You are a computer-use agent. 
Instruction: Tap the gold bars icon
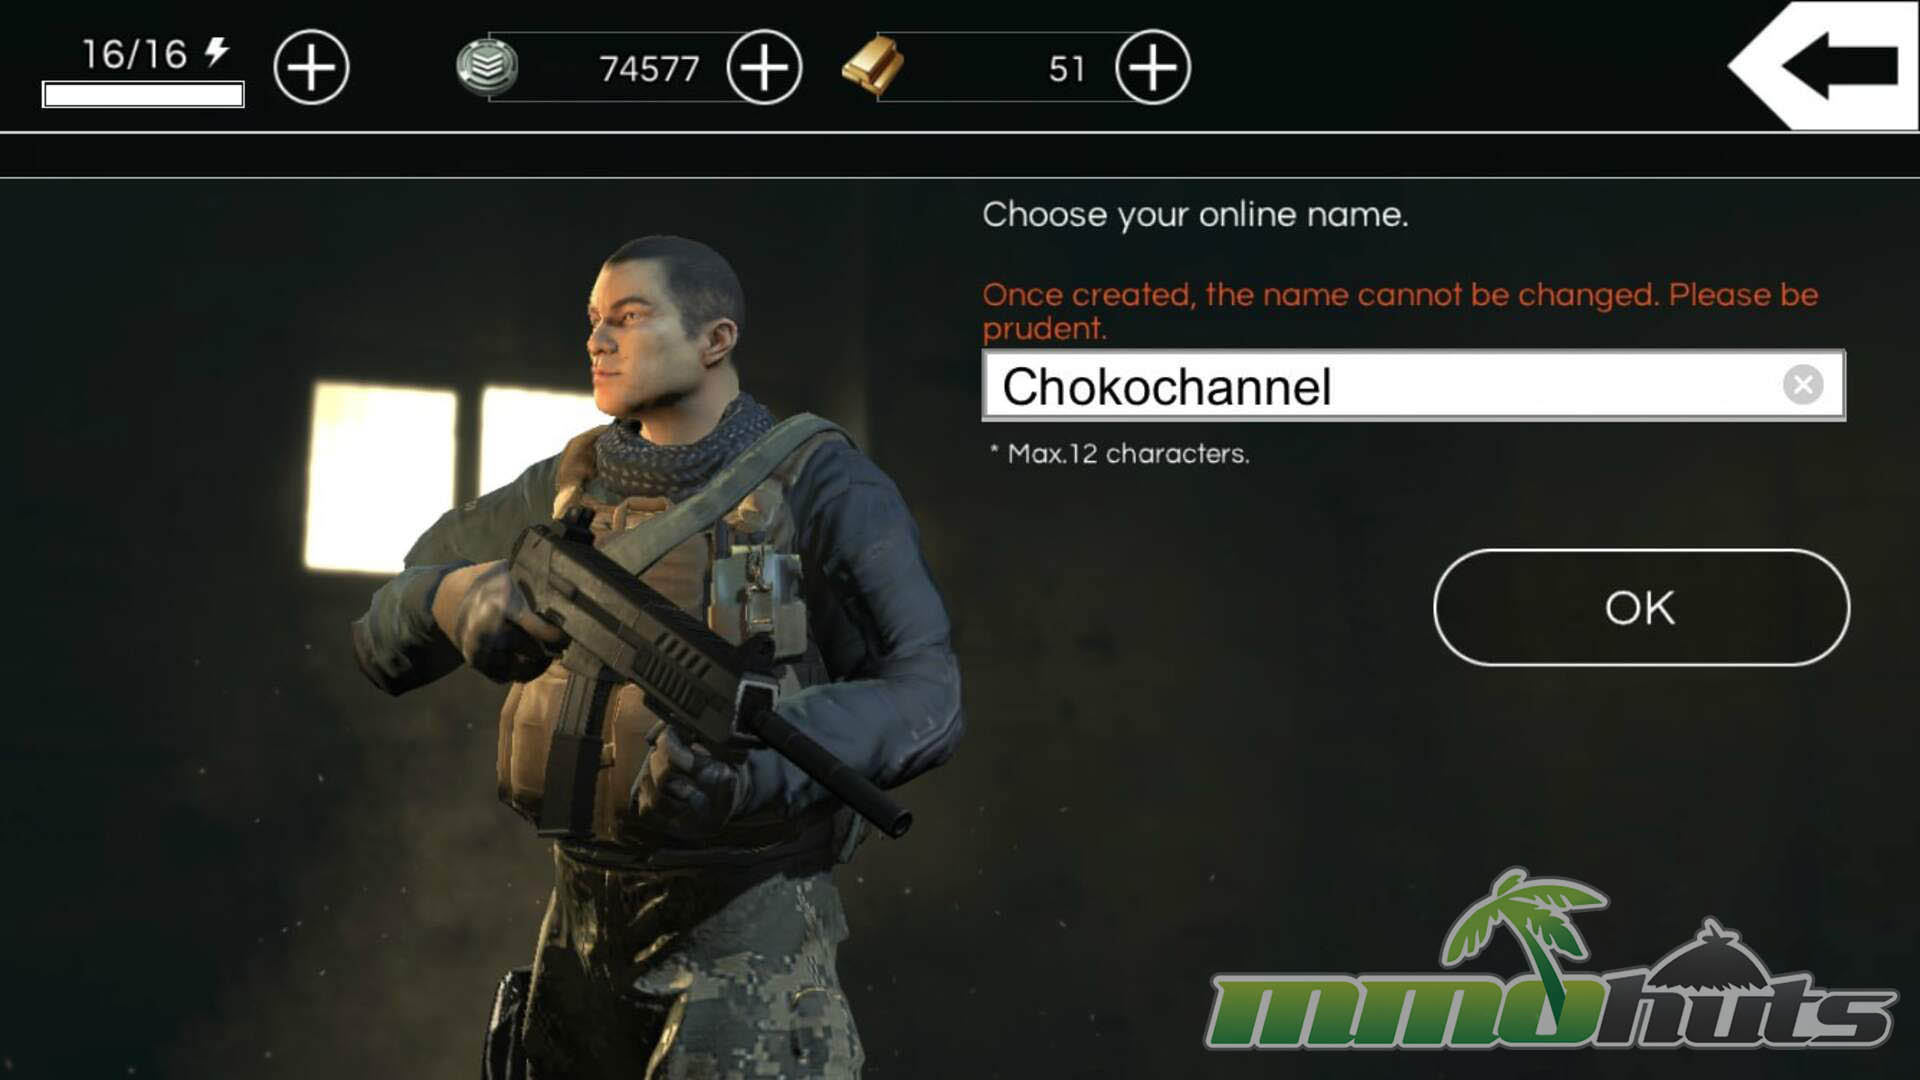click(x=872, y=65)
